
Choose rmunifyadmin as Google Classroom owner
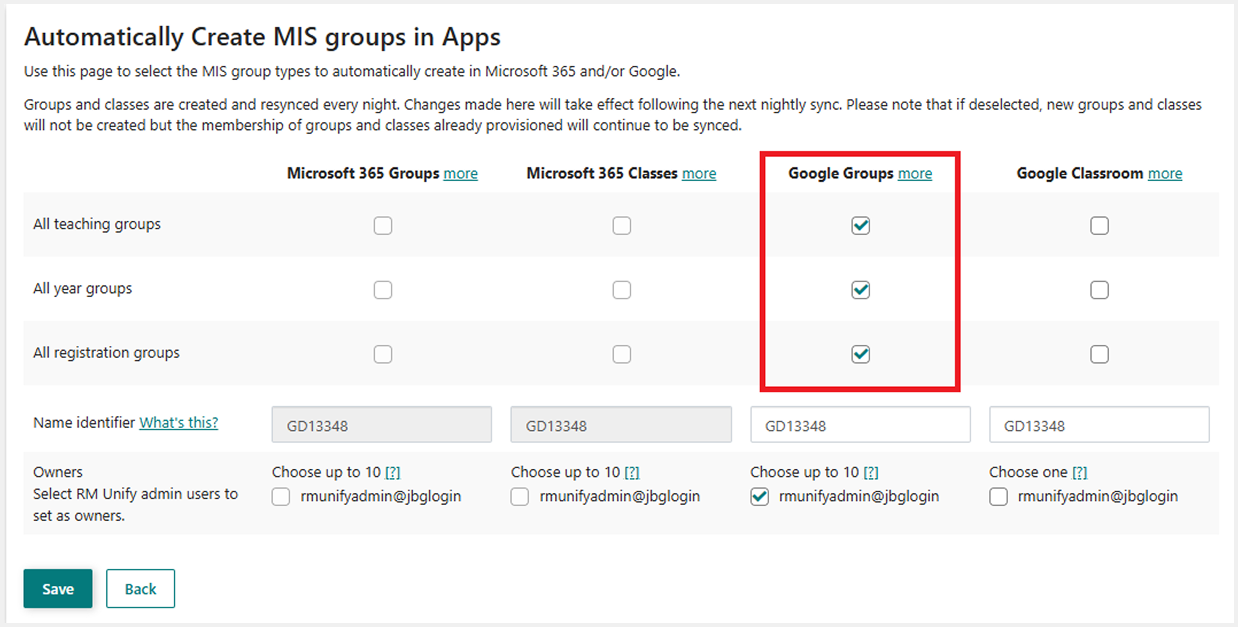(998, 495)
